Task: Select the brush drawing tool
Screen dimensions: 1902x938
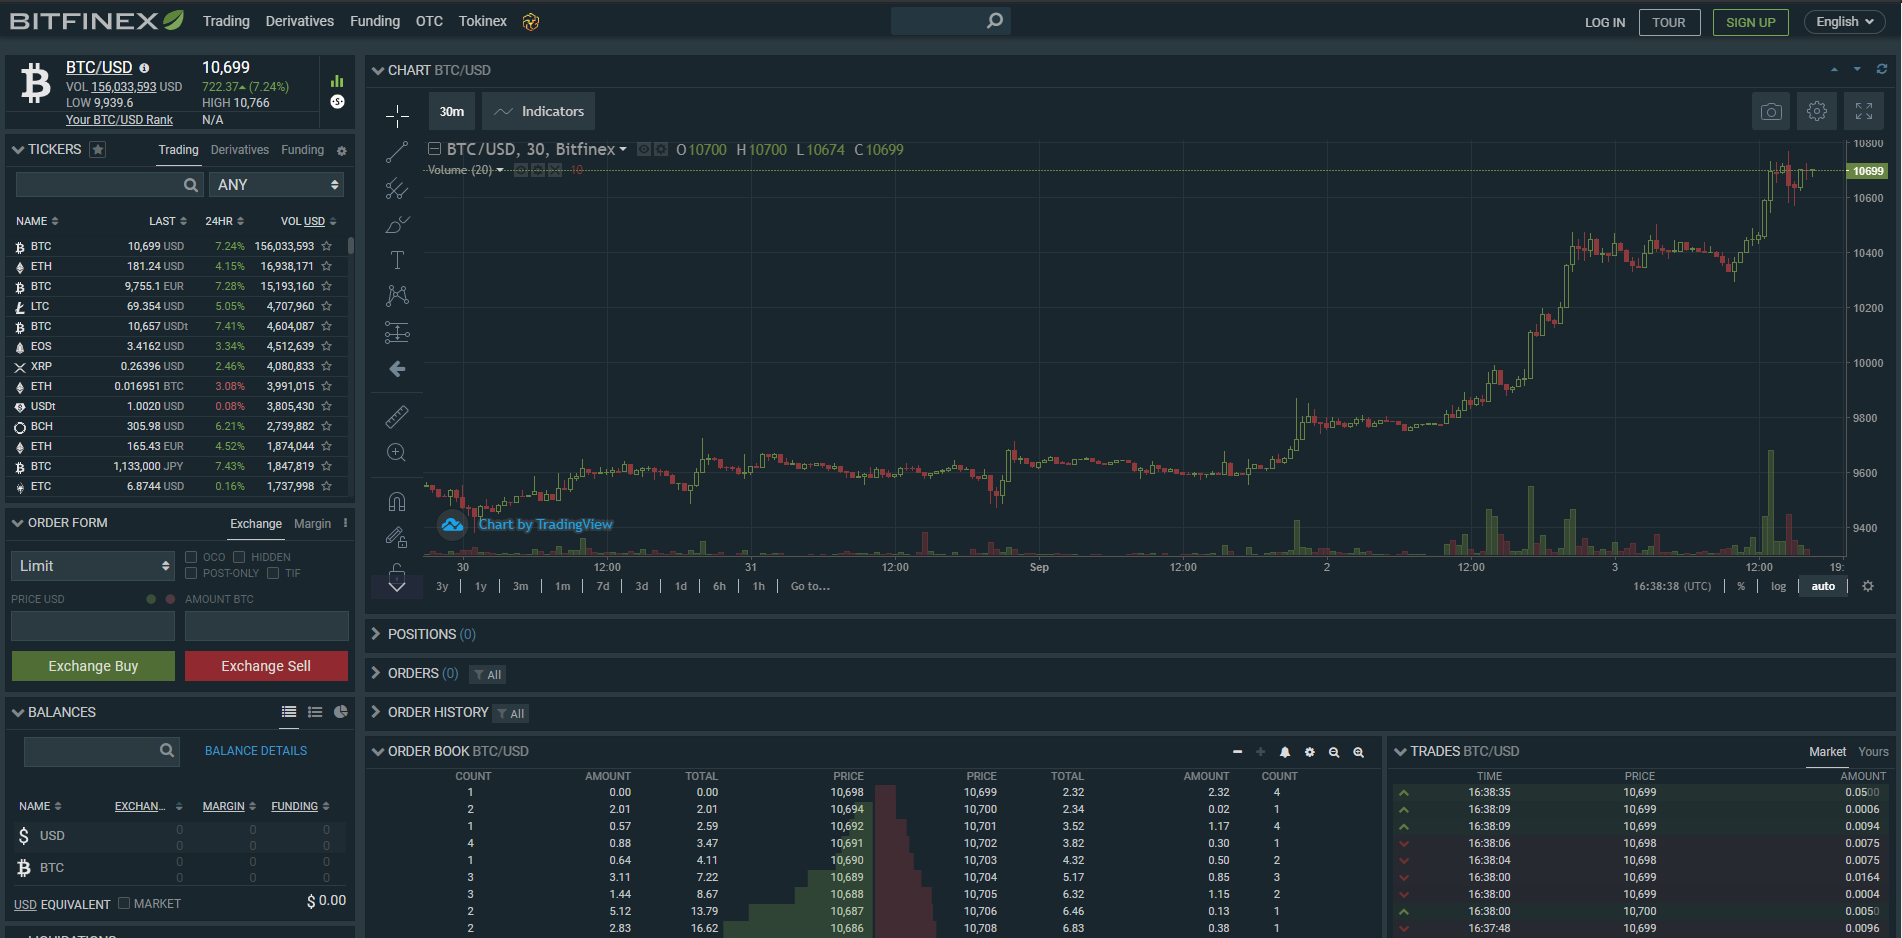Action: (397, 224)
